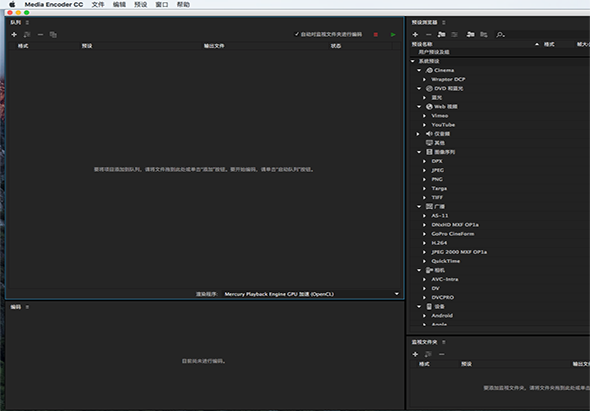Select the 蓝光 preset group

tap(436, 97)
